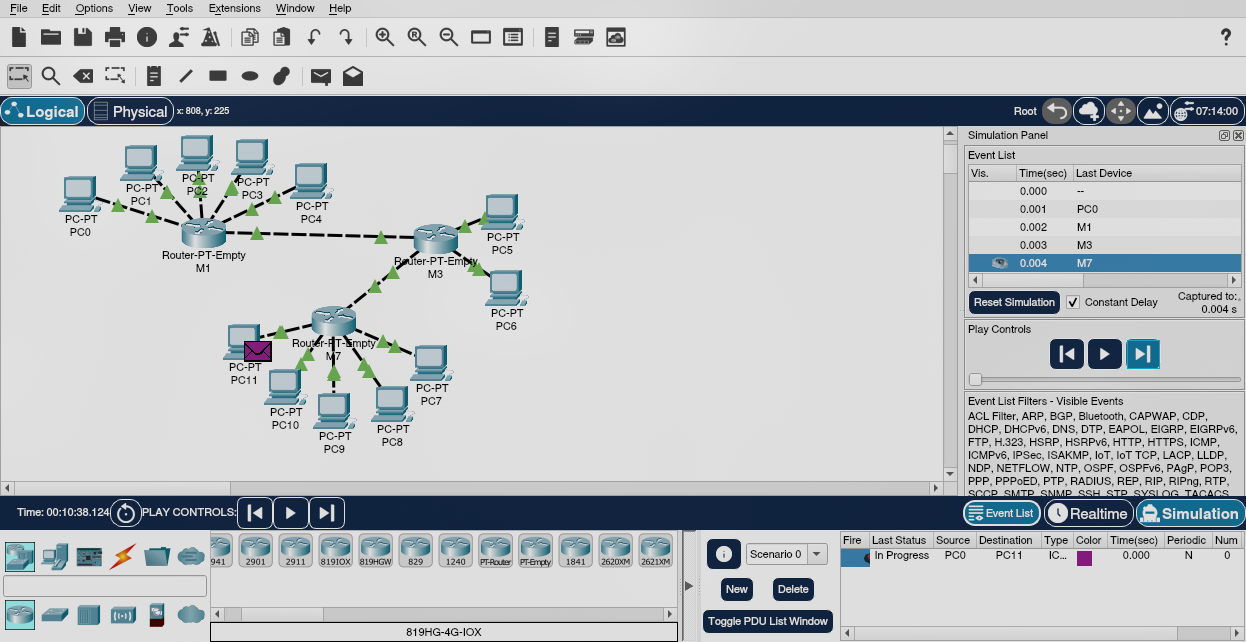The height and width of the screenshot is (642, 1246).
Task: Uncheck the Constant Delay checkbox
Action: [1073, 302]
